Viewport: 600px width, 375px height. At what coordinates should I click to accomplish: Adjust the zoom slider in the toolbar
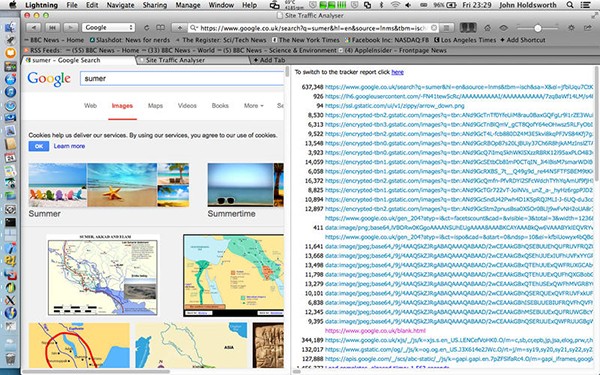[538, 28]
